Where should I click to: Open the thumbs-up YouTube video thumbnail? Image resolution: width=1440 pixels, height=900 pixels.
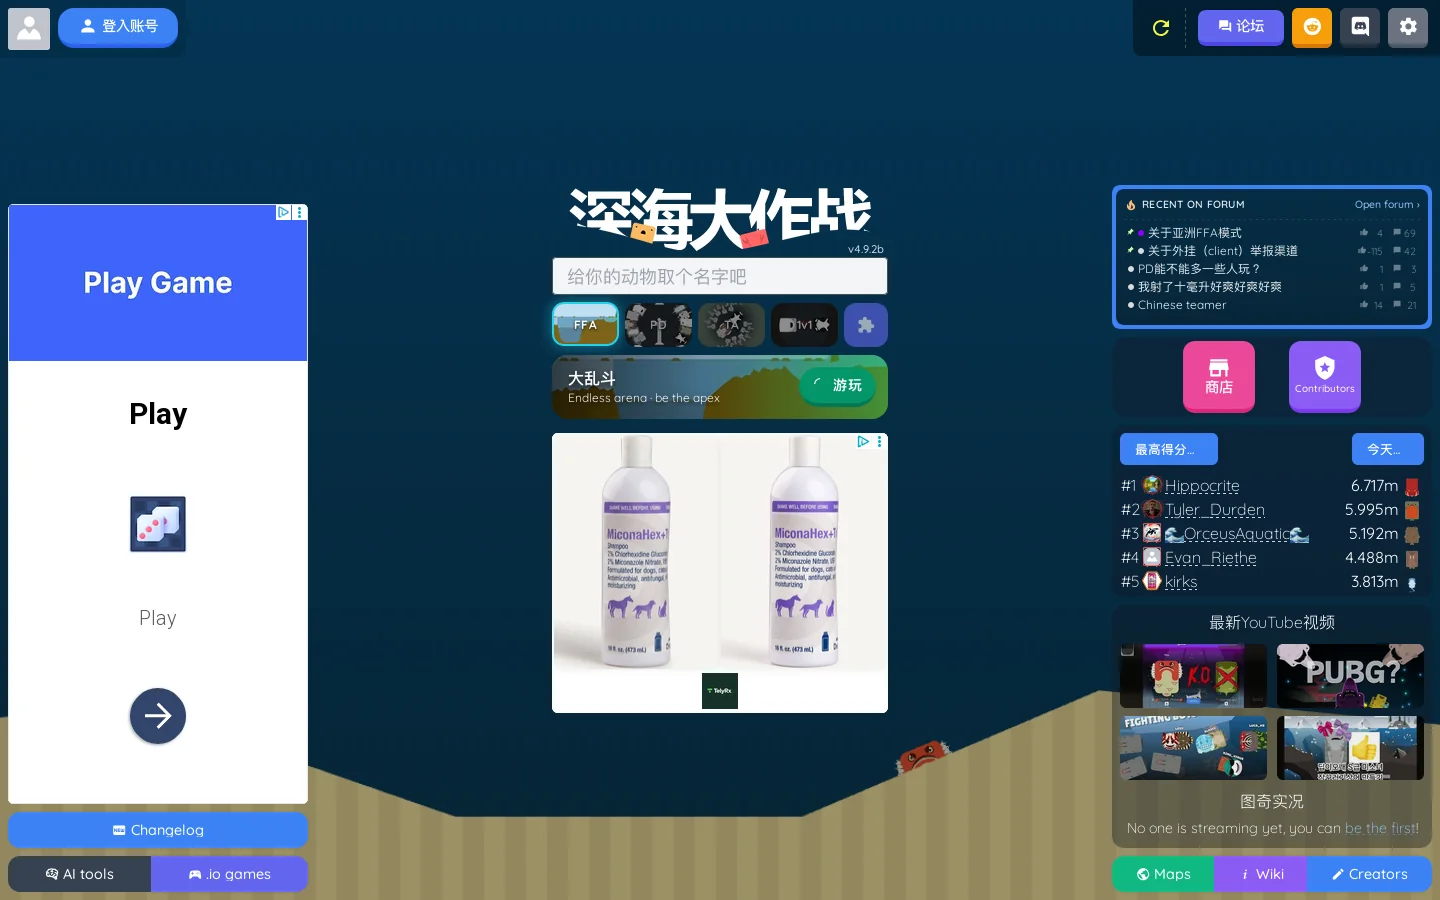point(1350,748)
